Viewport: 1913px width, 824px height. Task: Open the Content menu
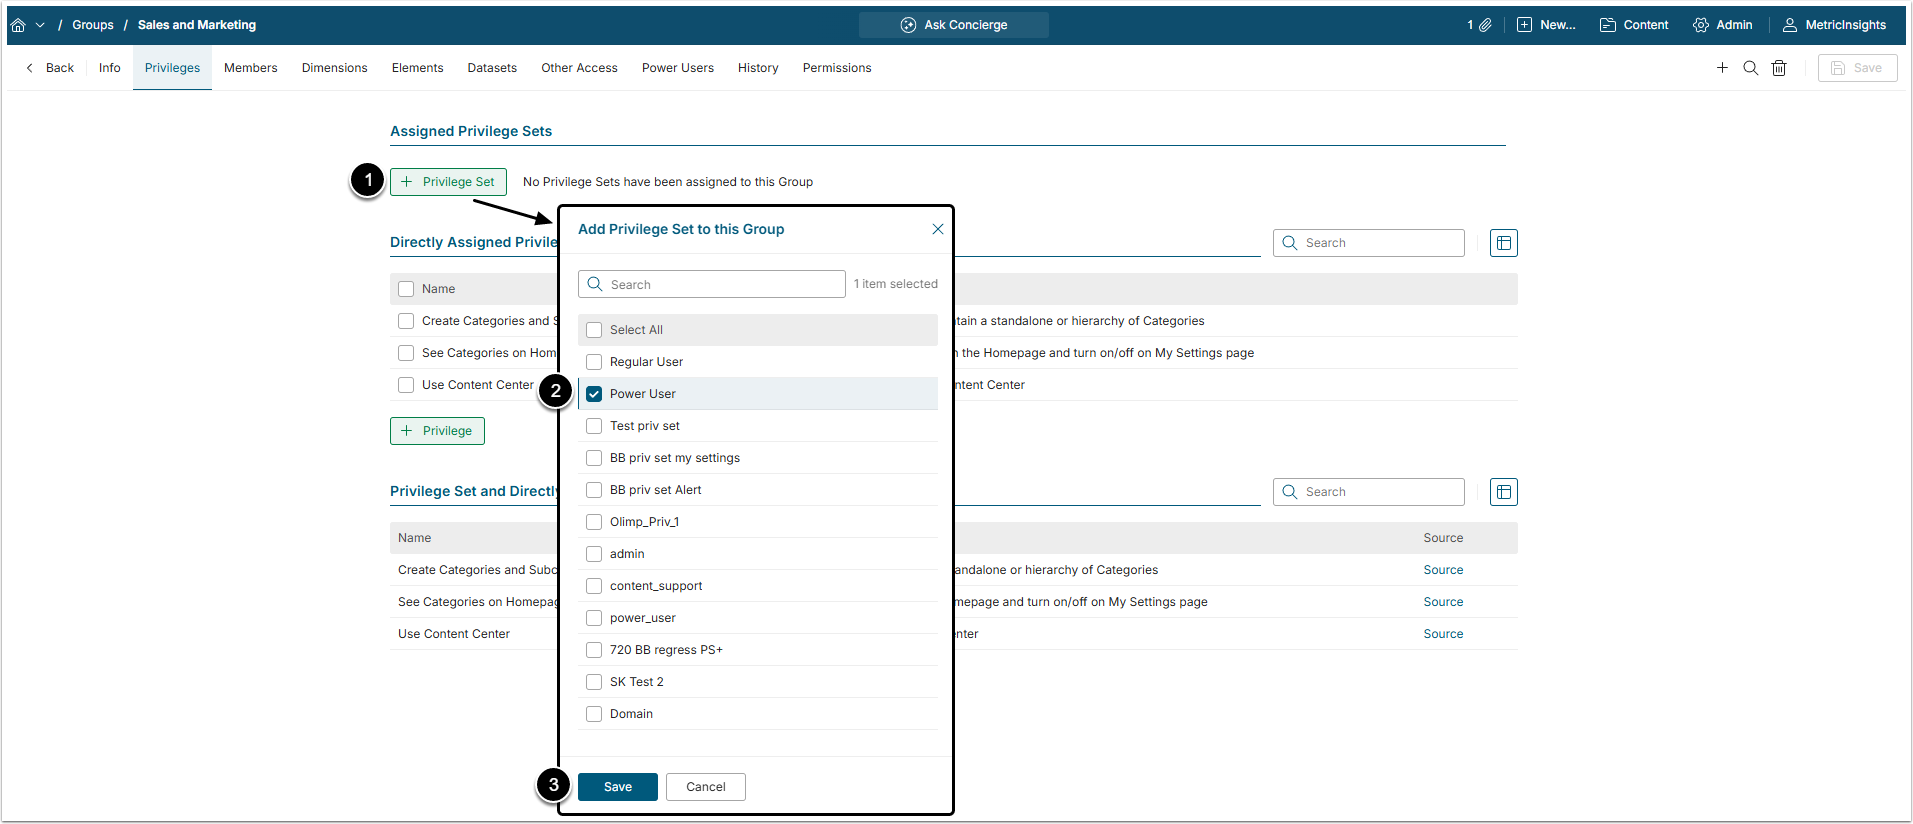1634,25
